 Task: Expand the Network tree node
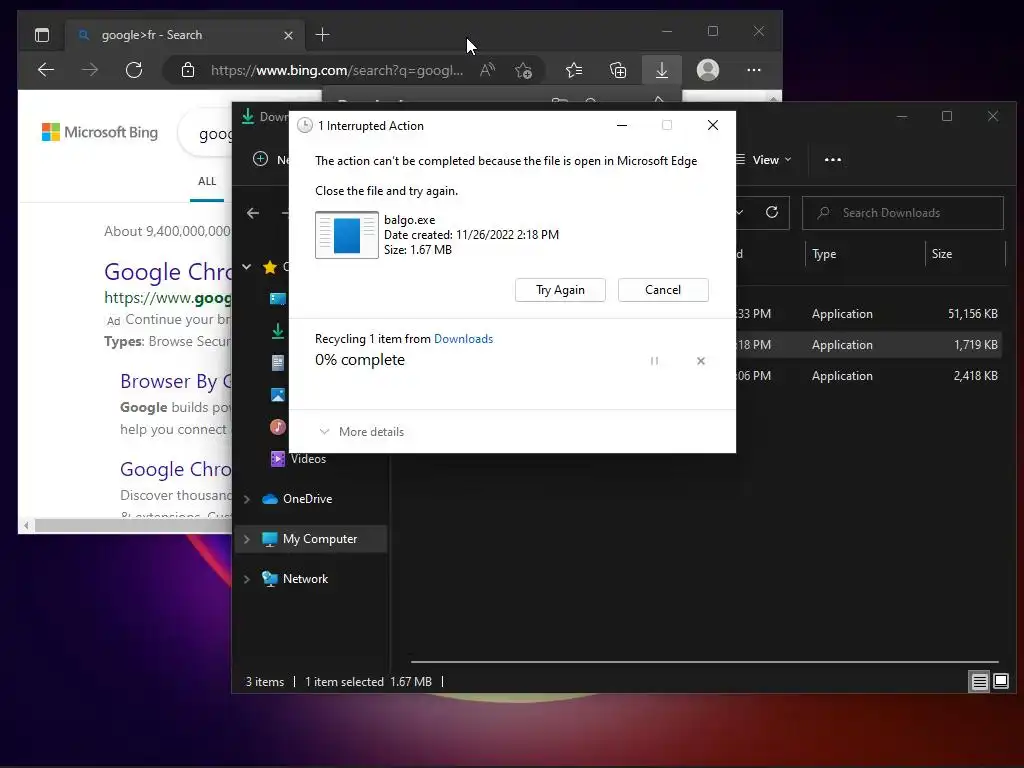[x=247, y=579]
